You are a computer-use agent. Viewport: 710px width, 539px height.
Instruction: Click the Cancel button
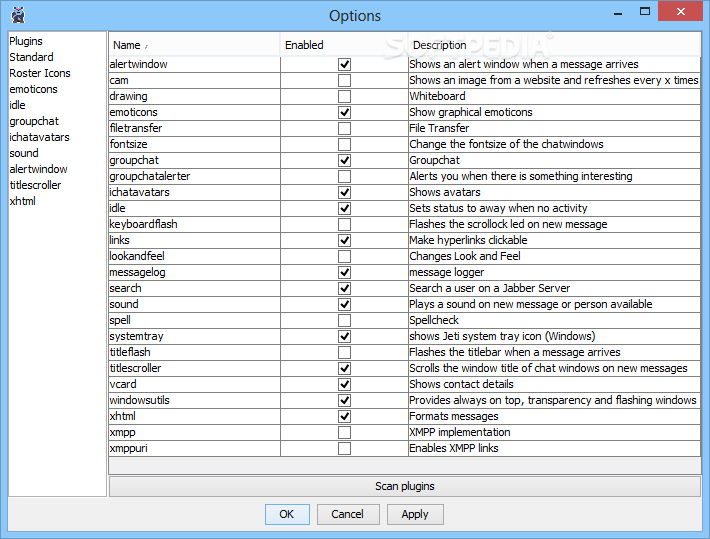tap(348, 514)
